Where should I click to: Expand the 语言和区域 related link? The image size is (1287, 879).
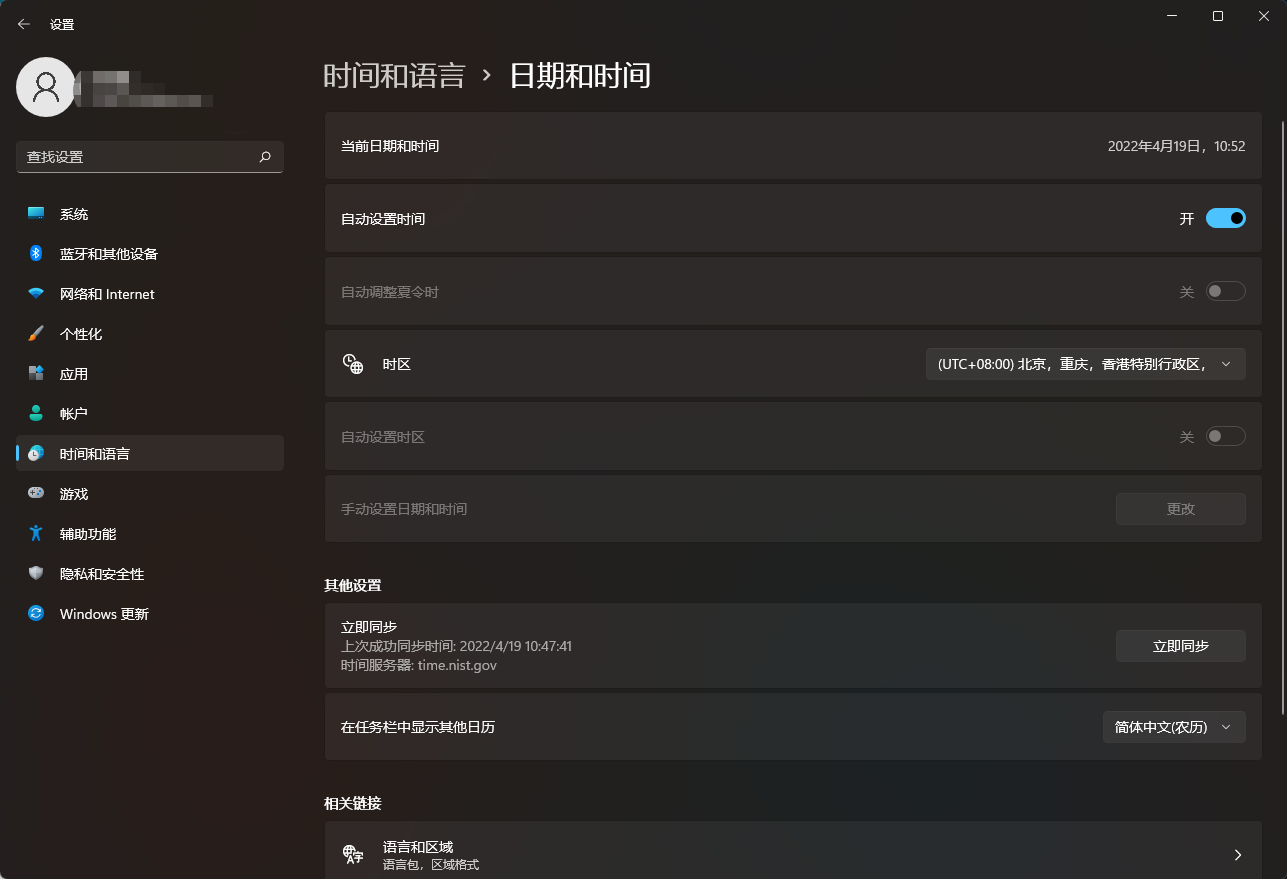[x=793, y=855]
